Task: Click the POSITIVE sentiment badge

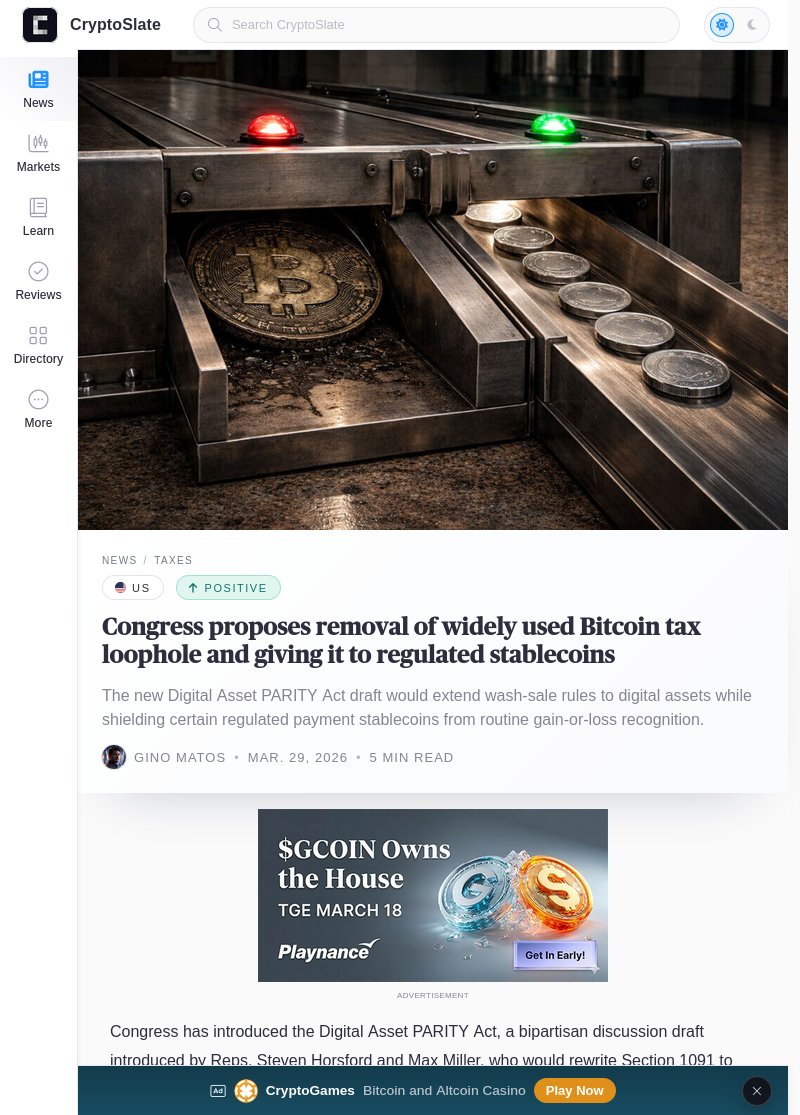Action: pyautogui.click(x=228, y=588)
